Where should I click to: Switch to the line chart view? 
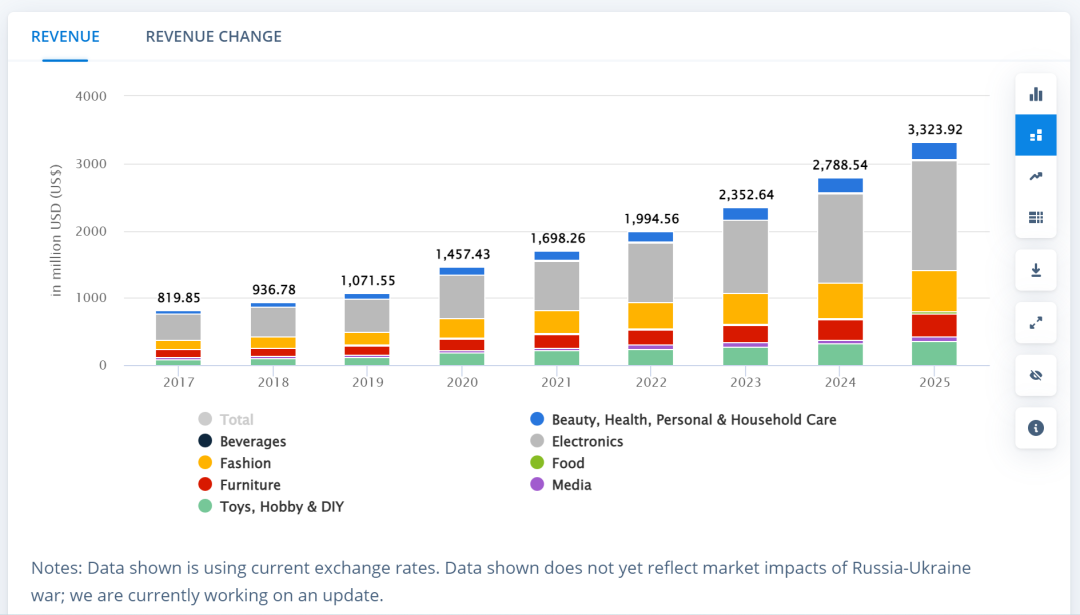click(1035, 176)
